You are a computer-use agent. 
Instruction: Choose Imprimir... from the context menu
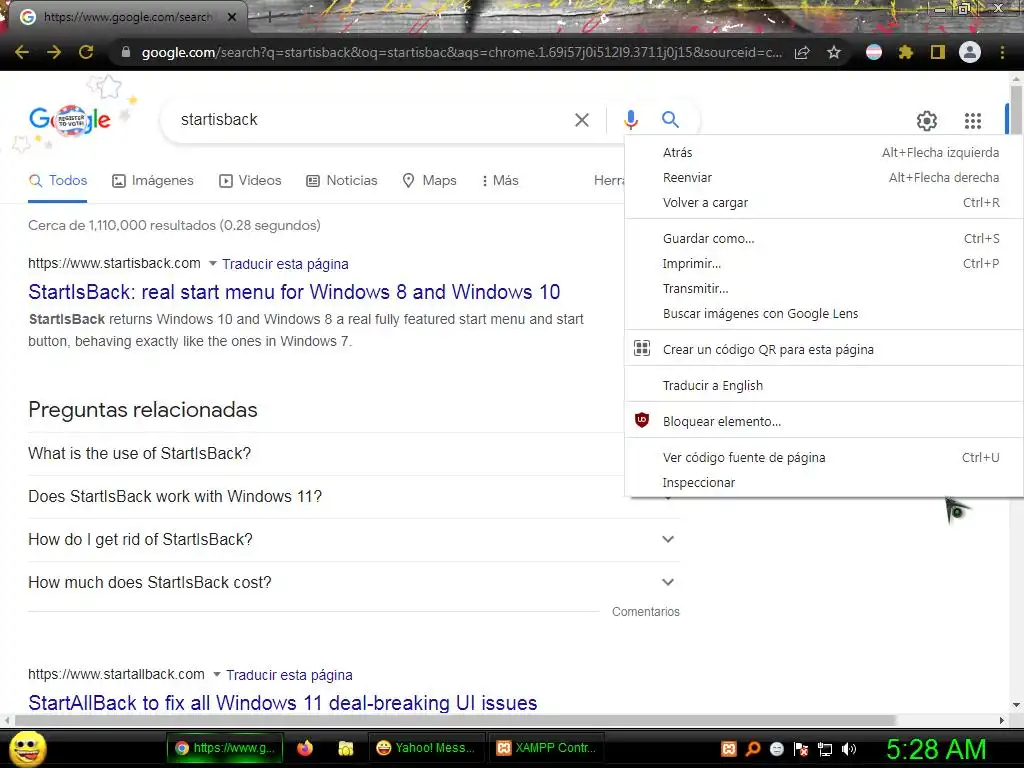click(x=824, y=263)
